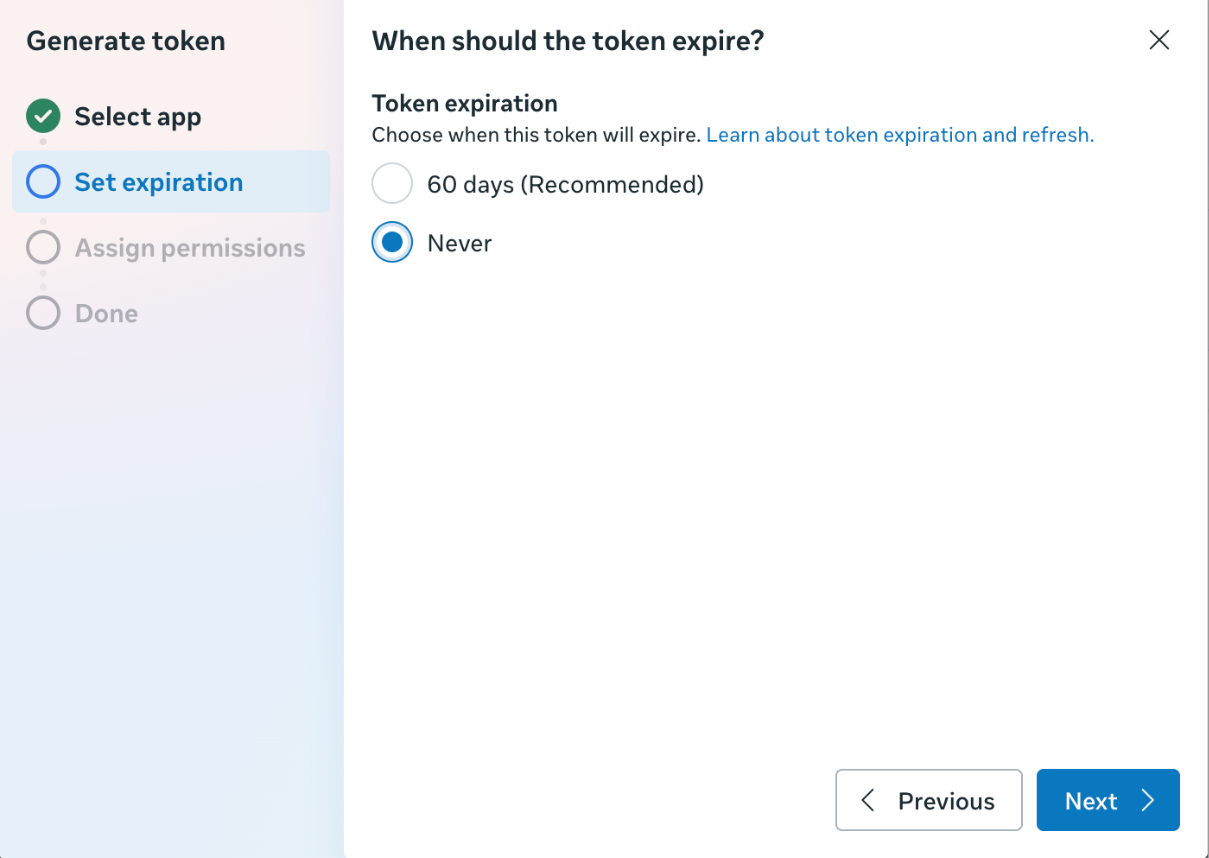1209x858 pixels.
Task: Click the right chevron in Next button
Action: pos(1148,800)
